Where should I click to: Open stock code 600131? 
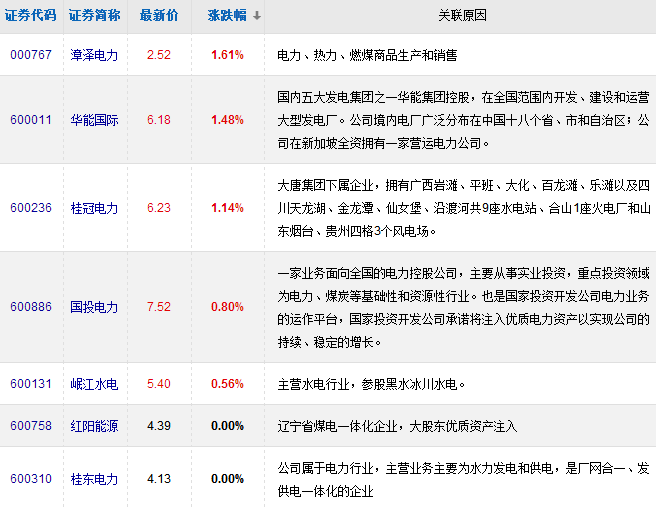31,384
